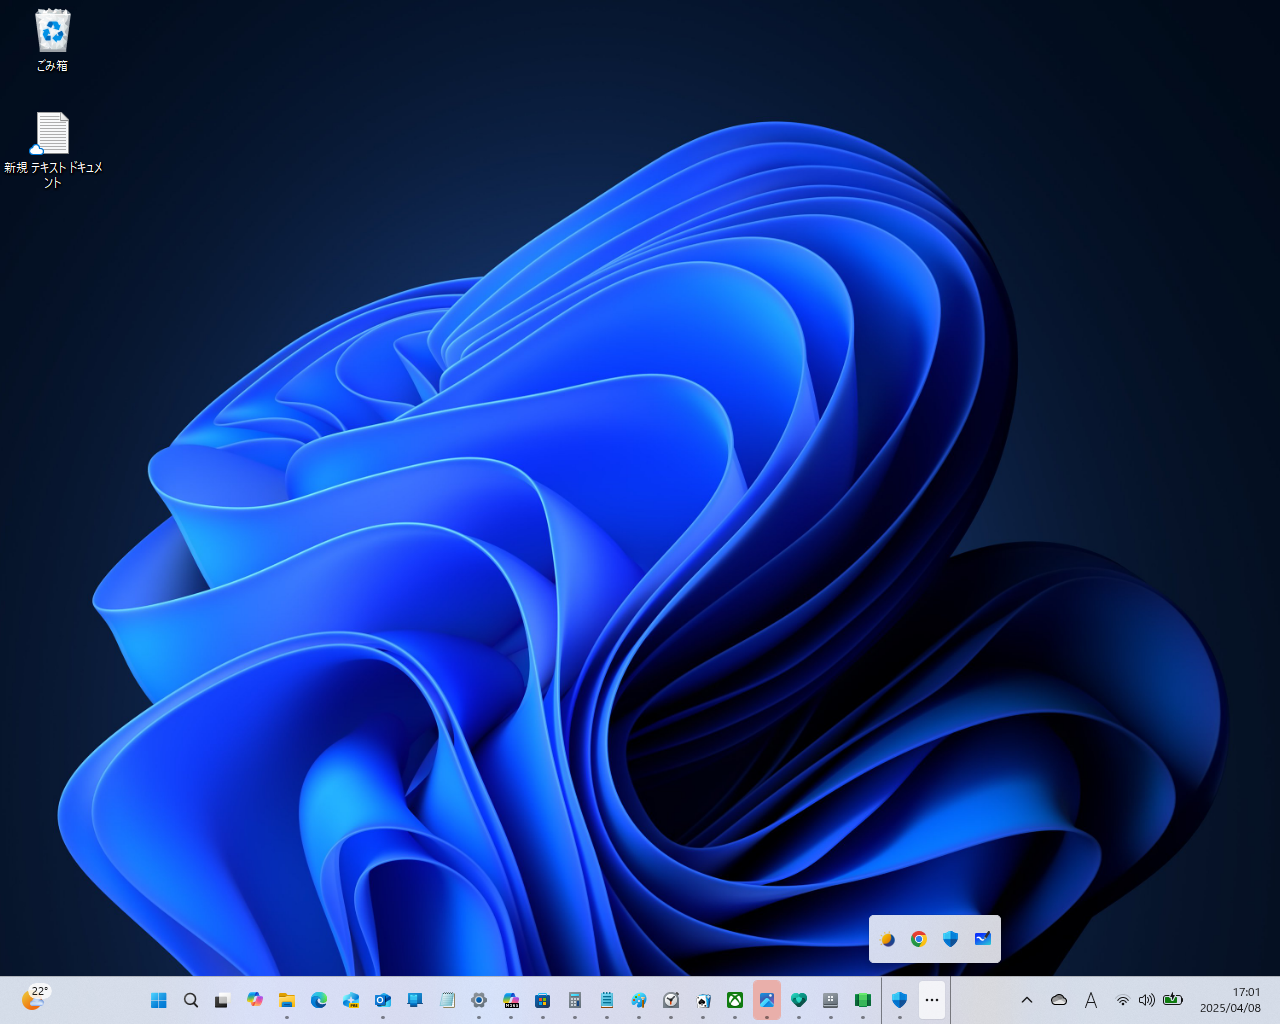Launch Xbox app from taskbar
The image size is (1280, 1024).
pos(735,1000)
